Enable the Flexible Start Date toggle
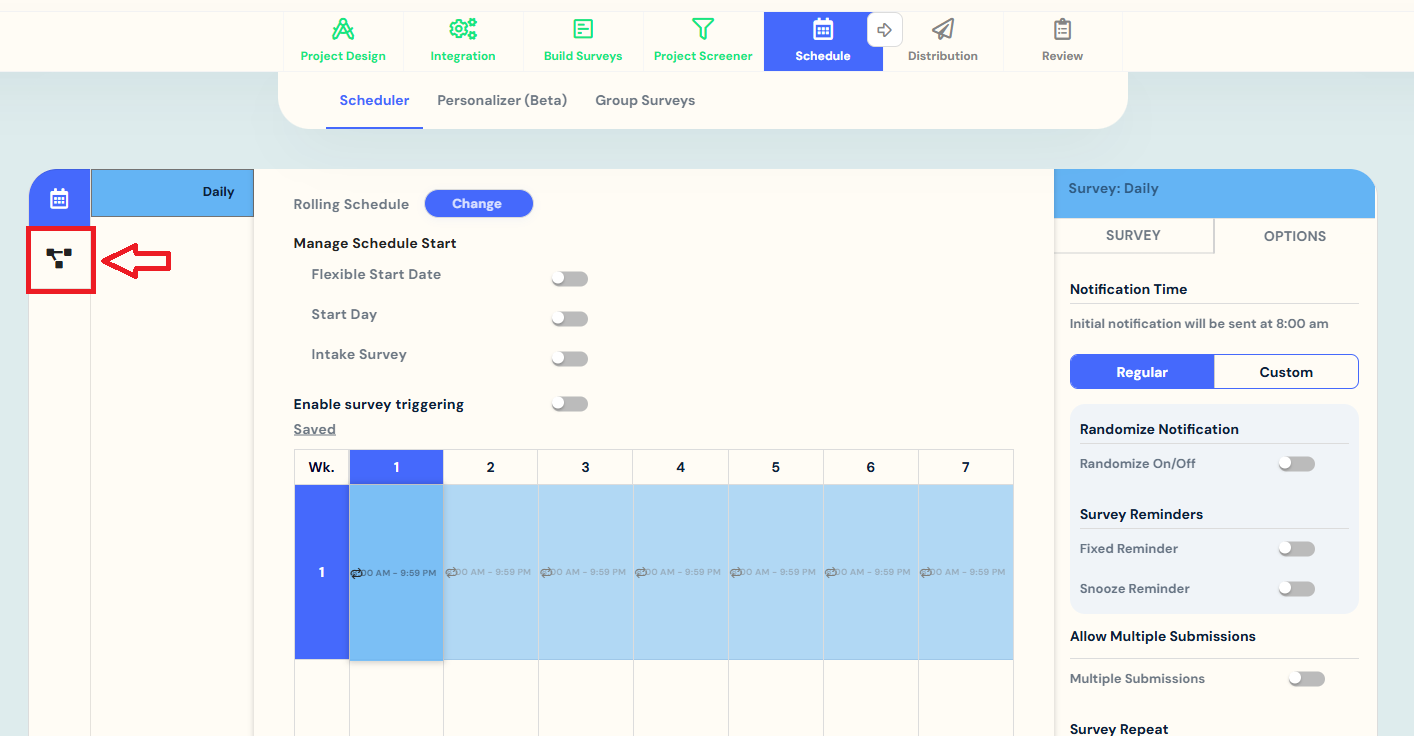This screenshot has width=1414, height=736. [x=569, y=279]
